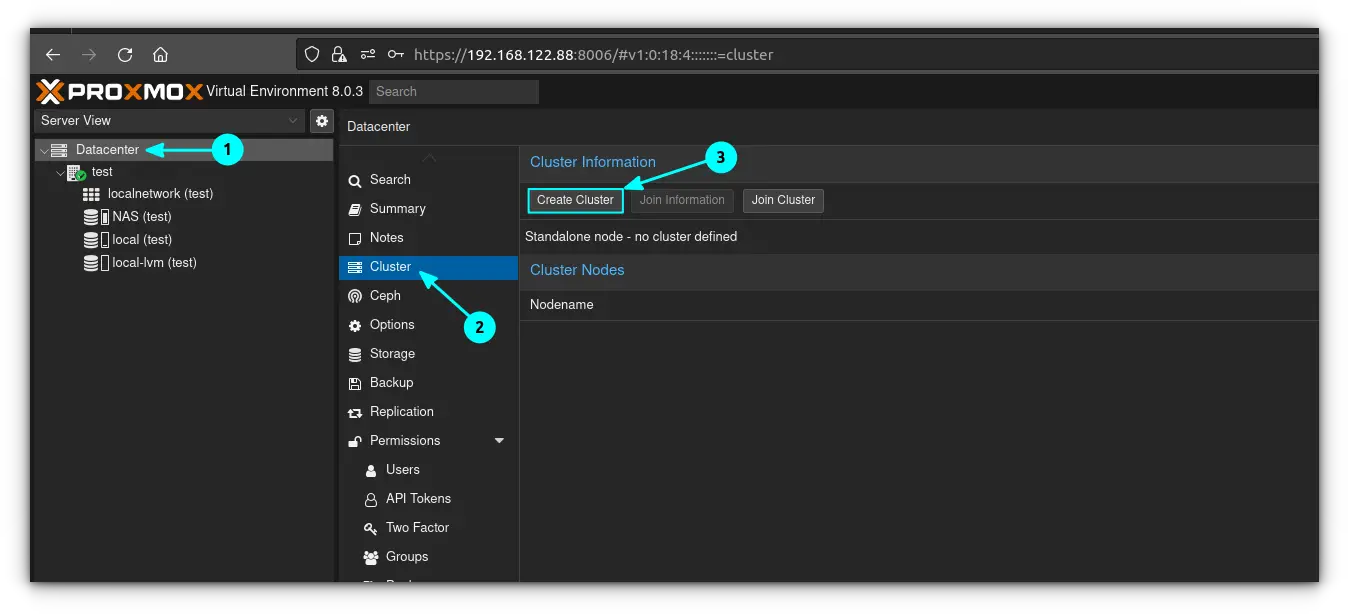Select the Ceph icon in sidebar
The width and height of the screenshot is (1349, 614).
point(355,295)
